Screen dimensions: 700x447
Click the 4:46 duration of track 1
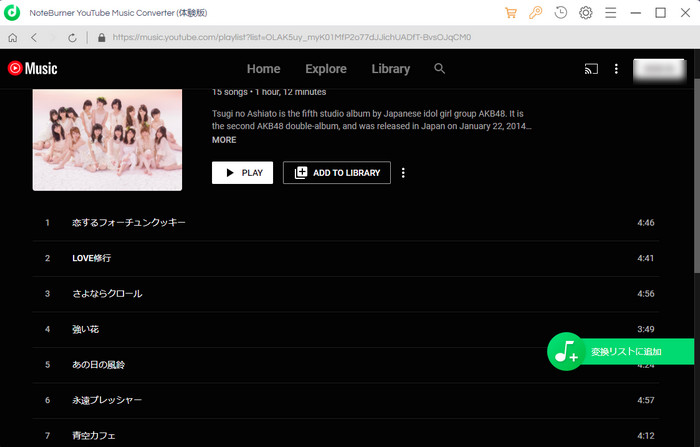point(646,222)
